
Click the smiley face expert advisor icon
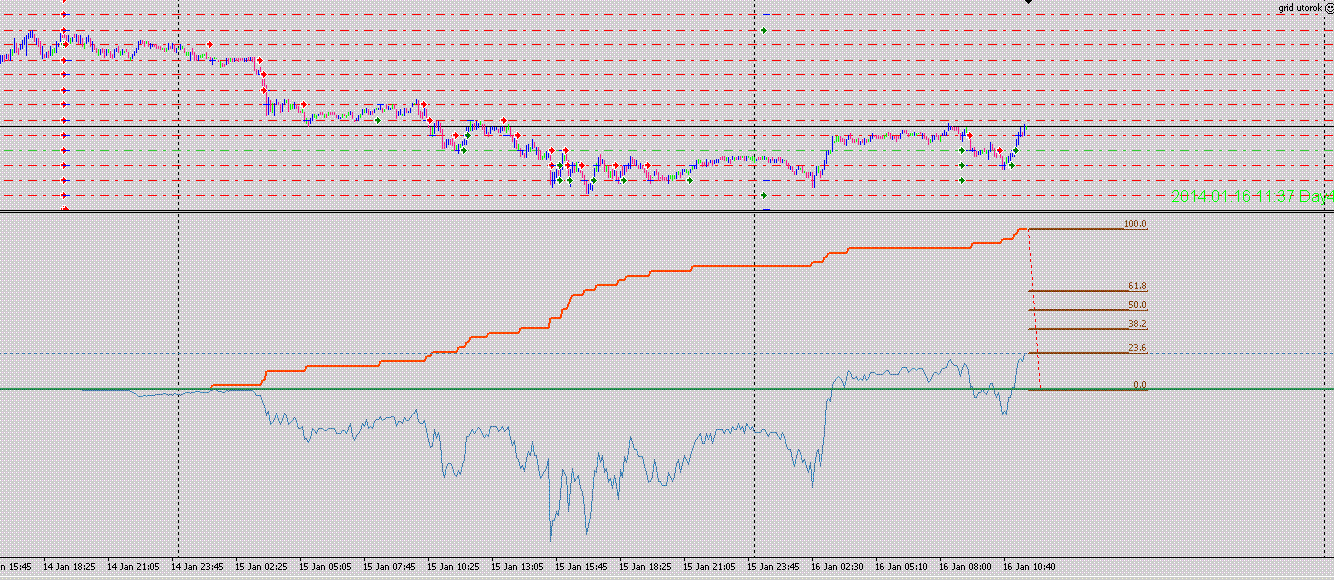tap(1328, 8)
